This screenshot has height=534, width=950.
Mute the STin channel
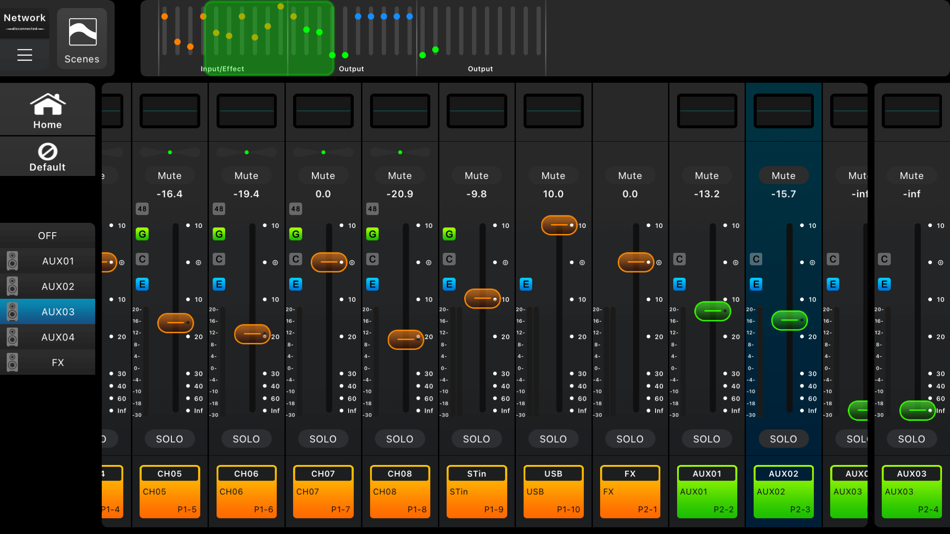477,176
